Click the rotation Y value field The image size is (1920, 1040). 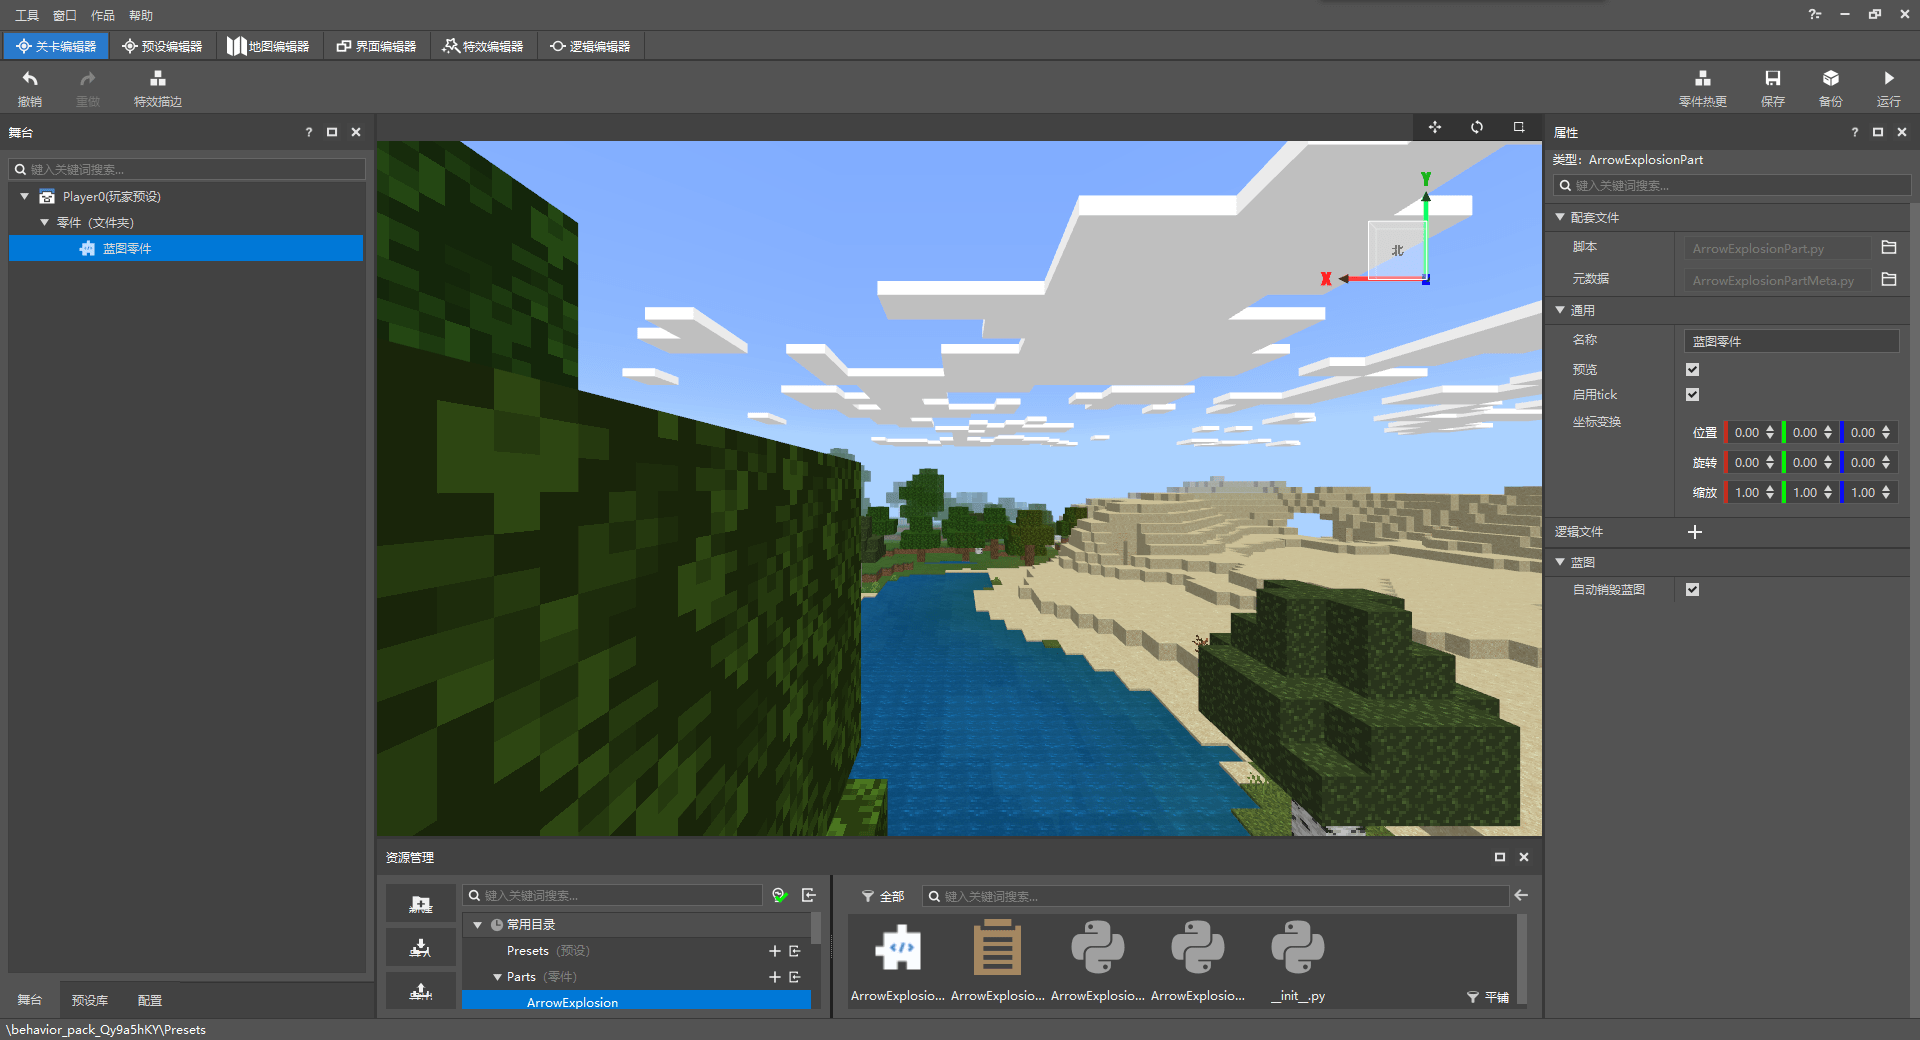1805,462
